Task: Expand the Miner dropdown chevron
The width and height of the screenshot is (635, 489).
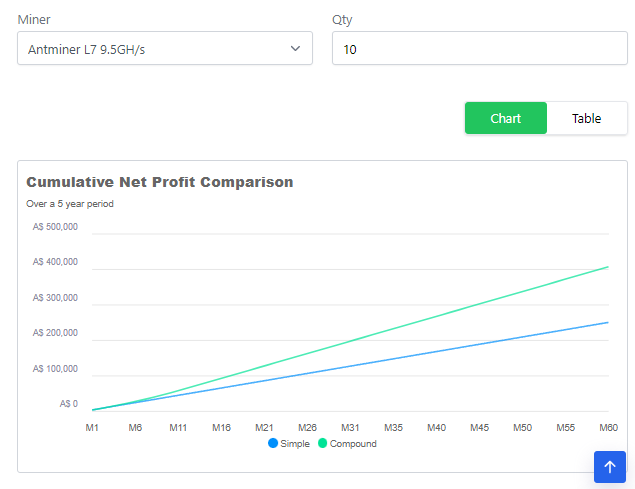Action: (295, 48)
